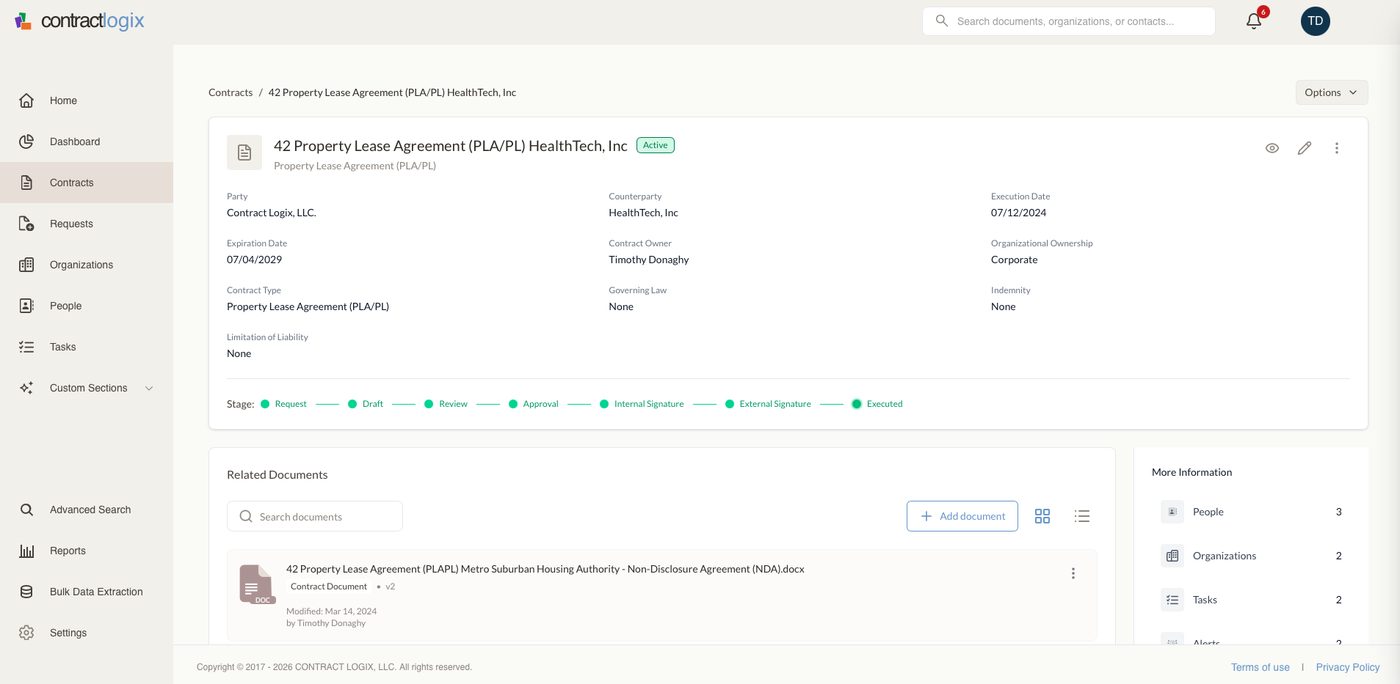Click the Bulk Data Extraction database icon
The width and height of the screenshot is (1400, 684).
tap(27, 592)
